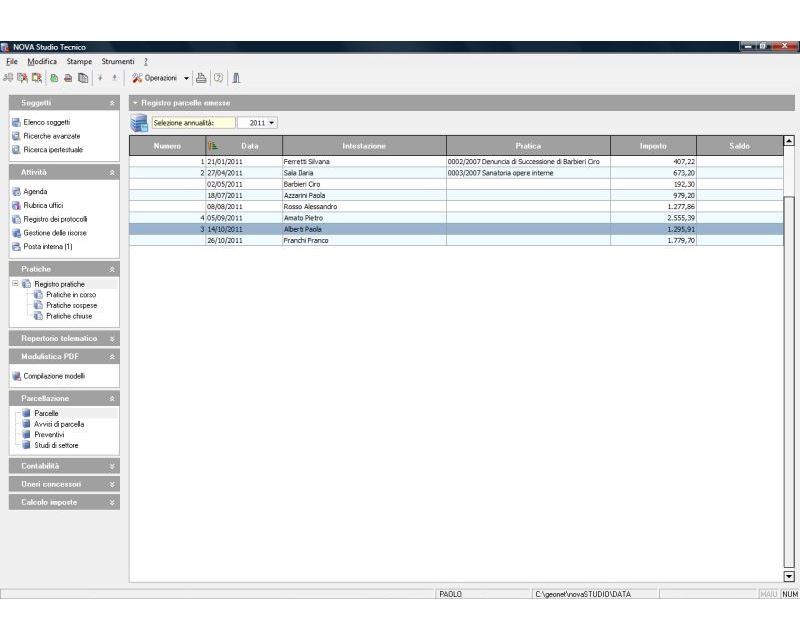
Task: Click the sort icon in the Data header
Action: (213, 146)
